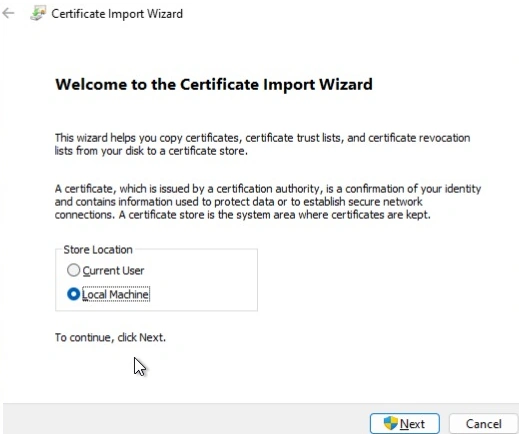
Task: Click the Welcome to the Certificate Import Wizard heading
Action: (x=214, y=84)
